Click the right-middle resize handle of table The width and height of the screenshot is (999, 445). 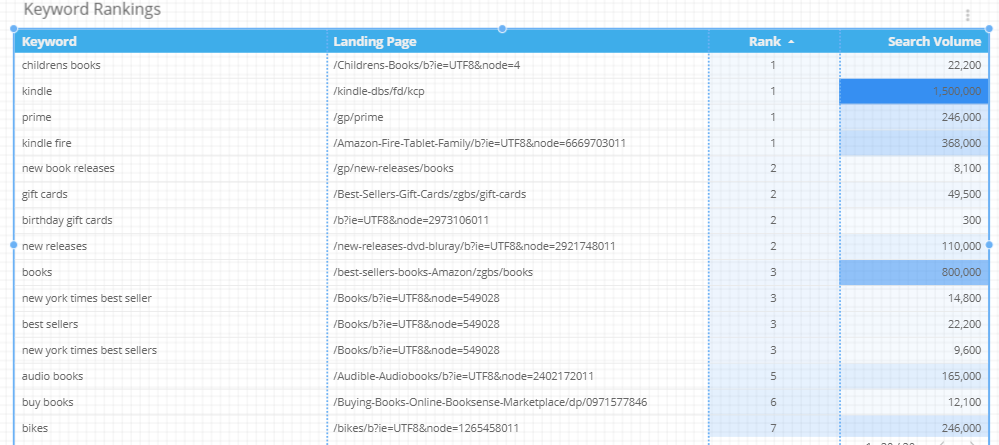tap(990, 244)
